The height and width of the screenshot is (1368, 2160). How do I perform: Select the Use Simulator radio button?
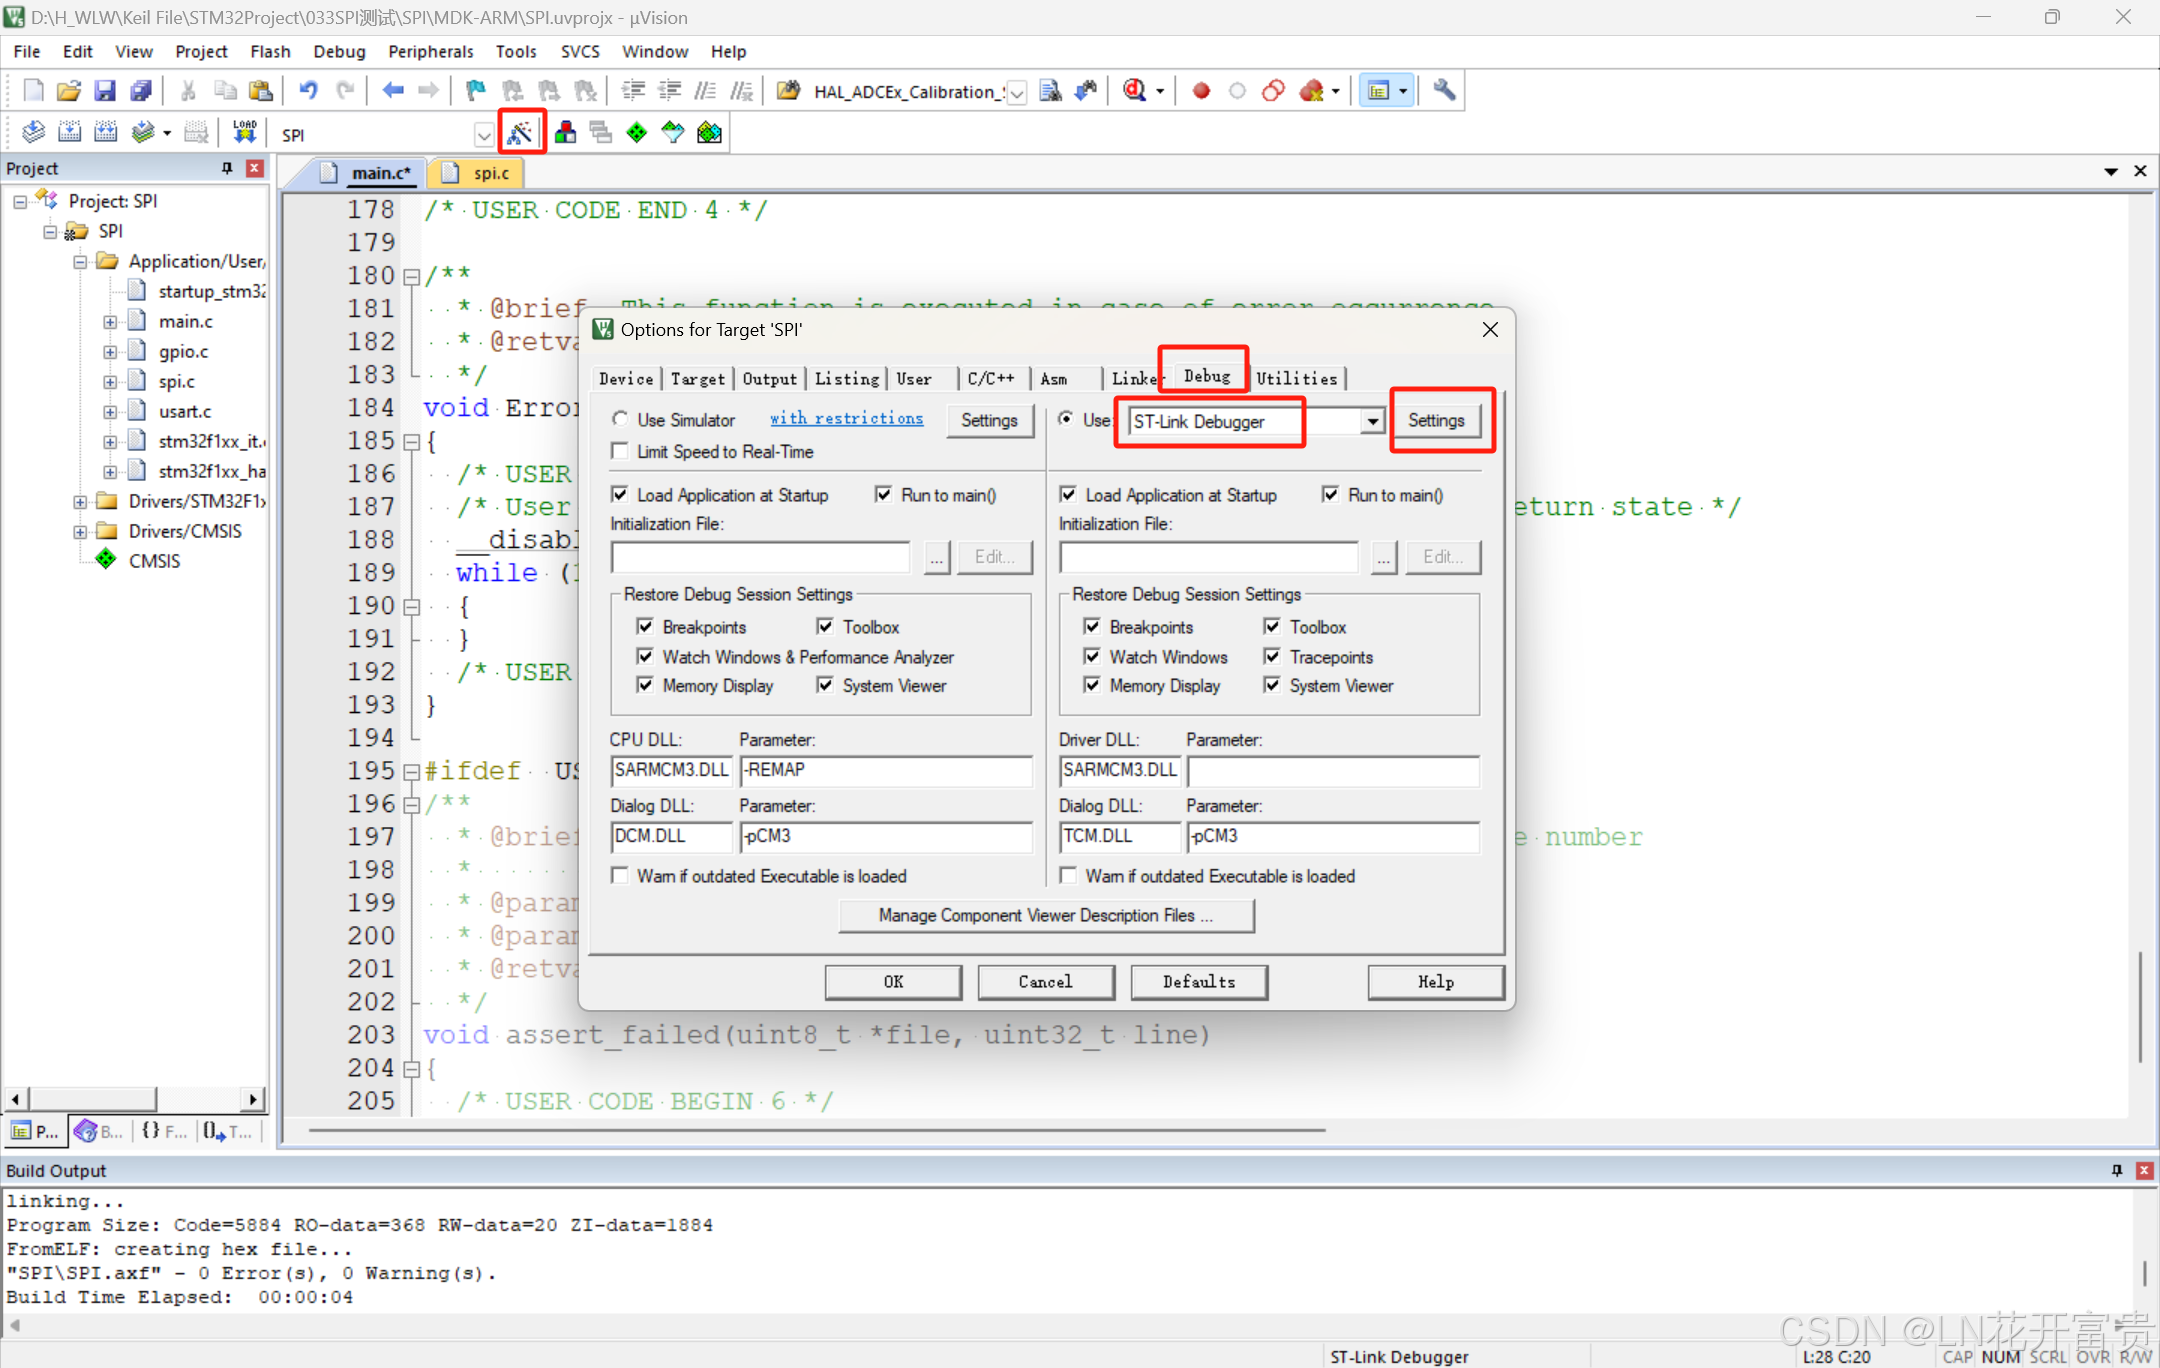click(621, 420)
